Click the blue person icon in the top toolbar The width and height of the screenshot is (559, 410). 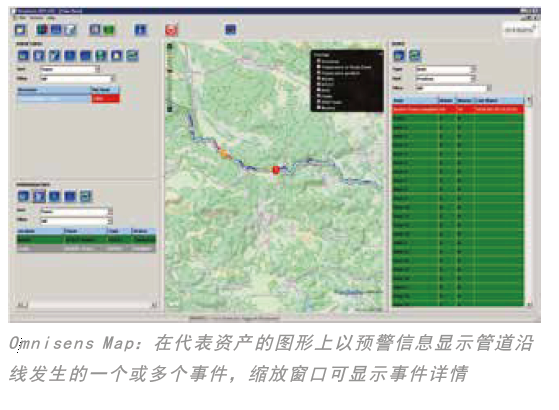[x=140, y=30]
